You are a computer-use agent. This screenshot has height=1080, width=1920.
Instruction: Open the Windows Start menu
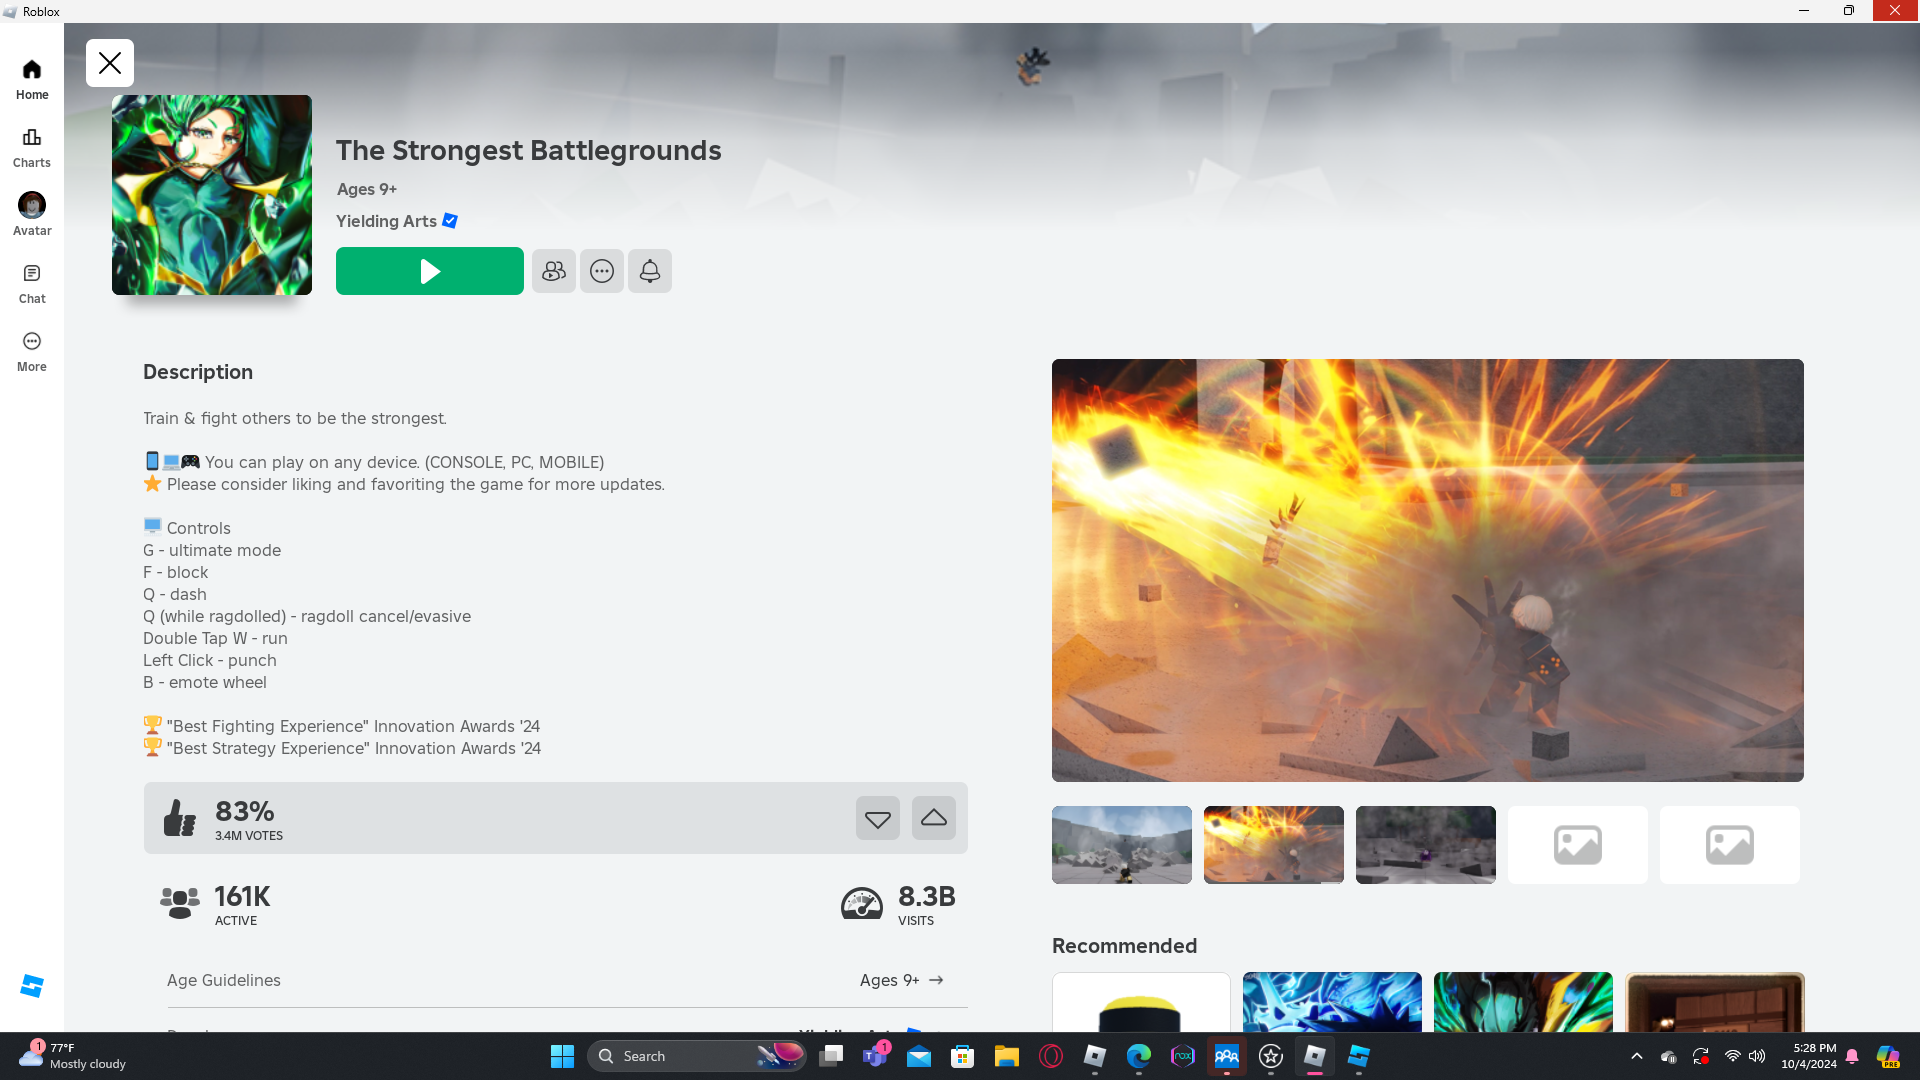(562, 1056)
